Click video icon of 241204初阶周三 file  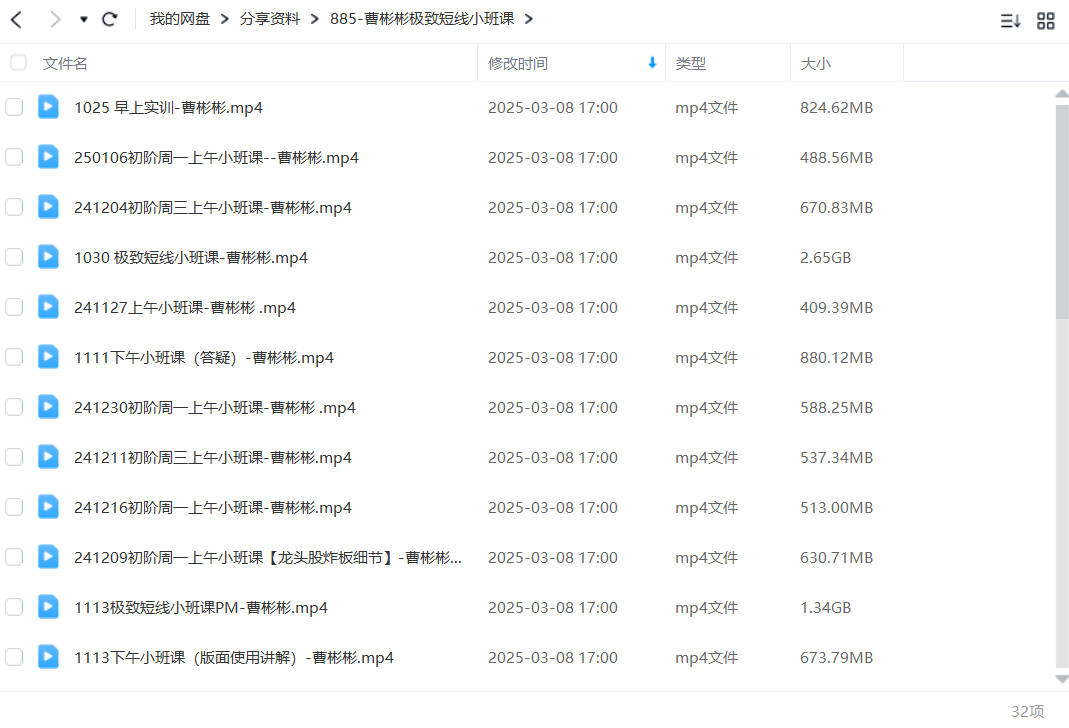[48, 207]
